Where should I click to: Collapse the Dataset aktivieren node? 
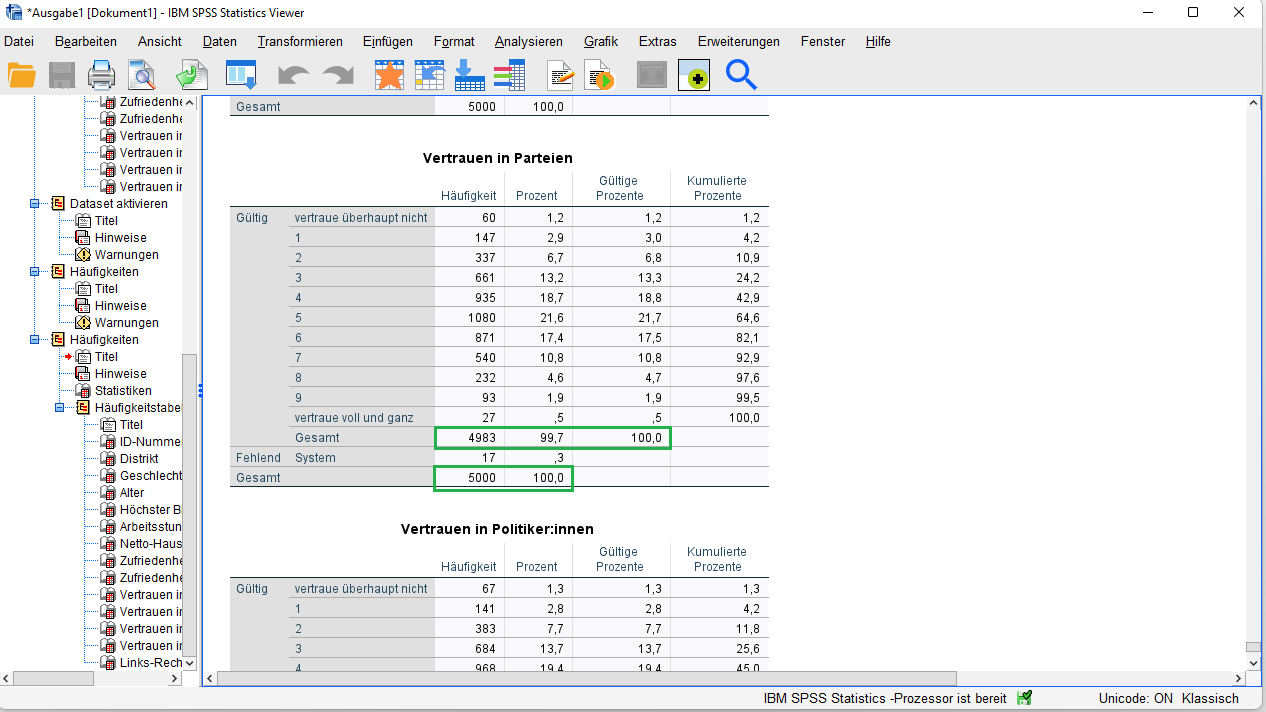pyautogui.click(x=33, y=203)
